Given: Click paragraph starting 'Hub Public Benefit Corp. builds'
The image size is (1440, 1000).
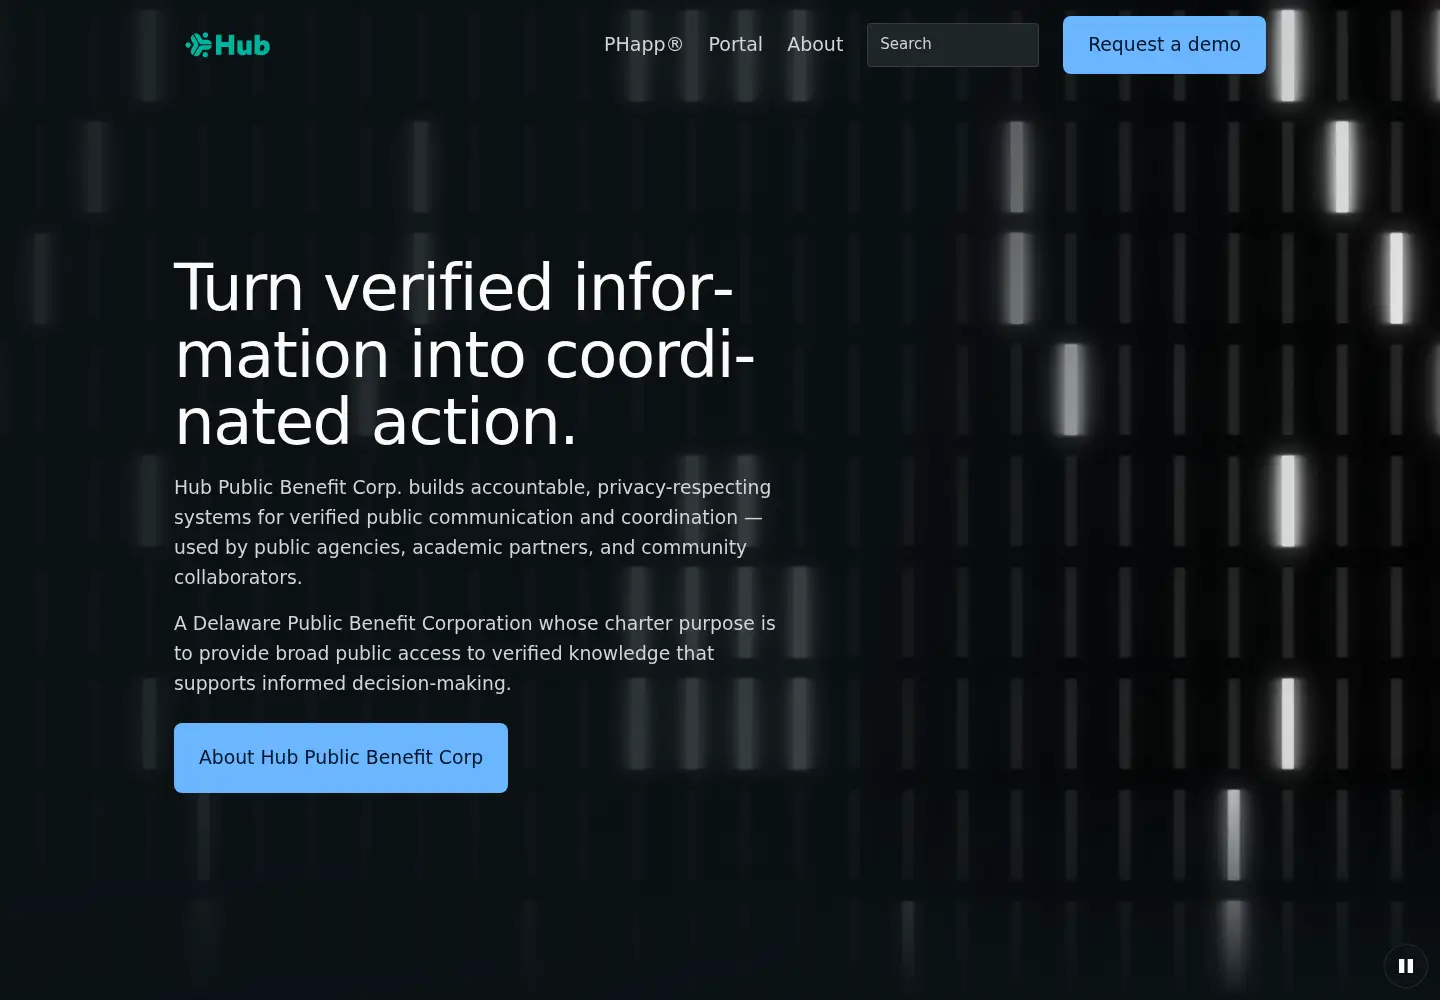Looking at the screenshot, I should pyautogui.click(x=475, y=532).
